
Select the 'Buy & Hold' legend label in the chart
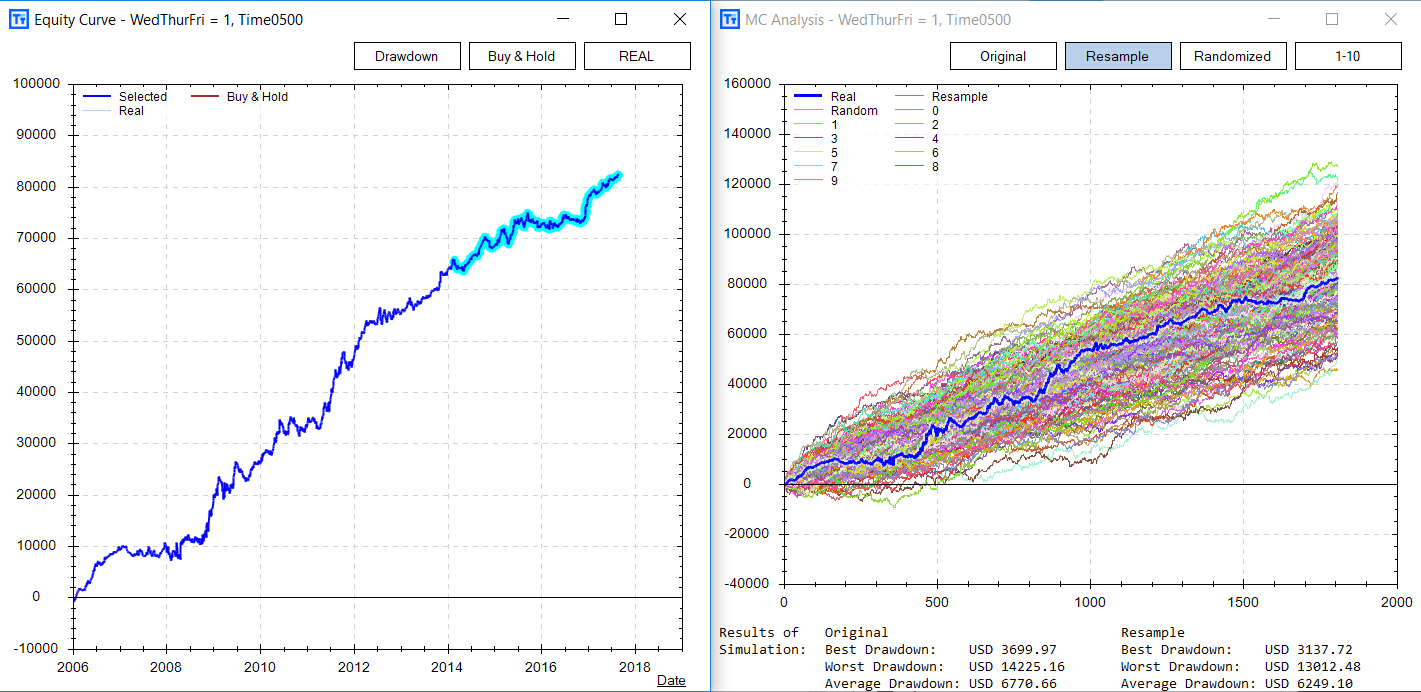click(257, 97)
